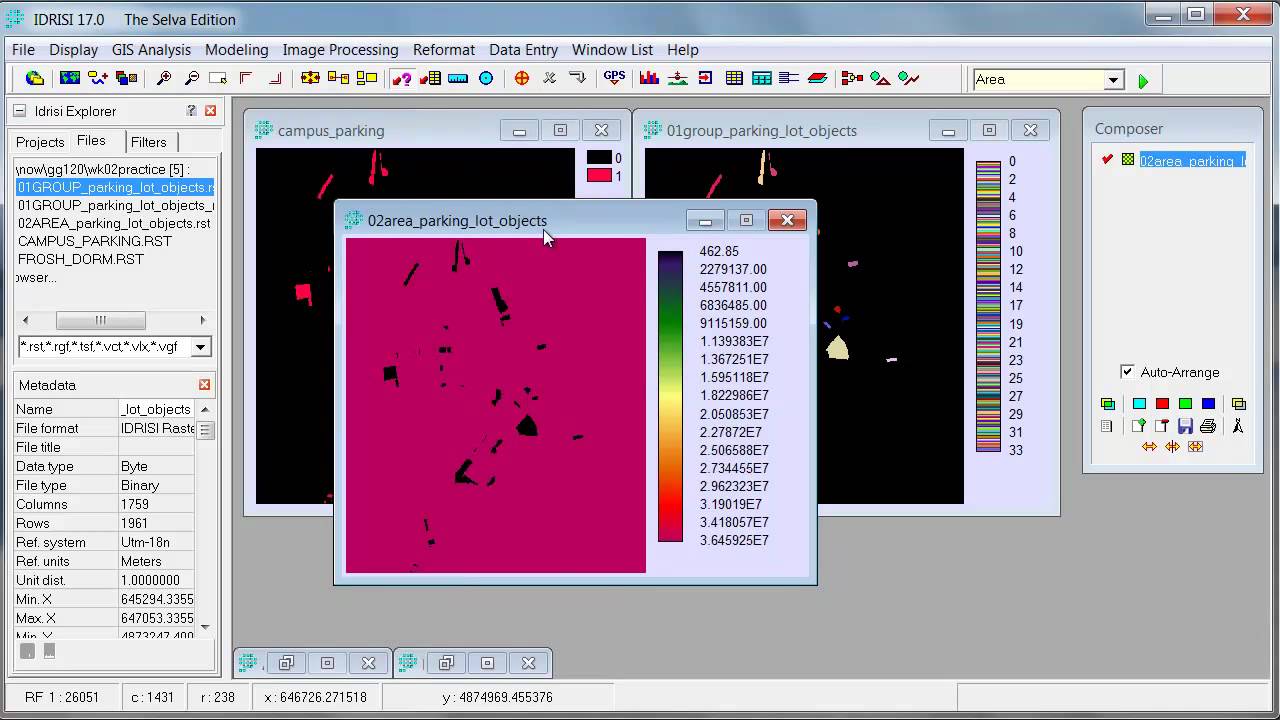Viewport: 1280px width, 720px height.
Task: Switch to the Filters tab
Action: tap(149, 142)
